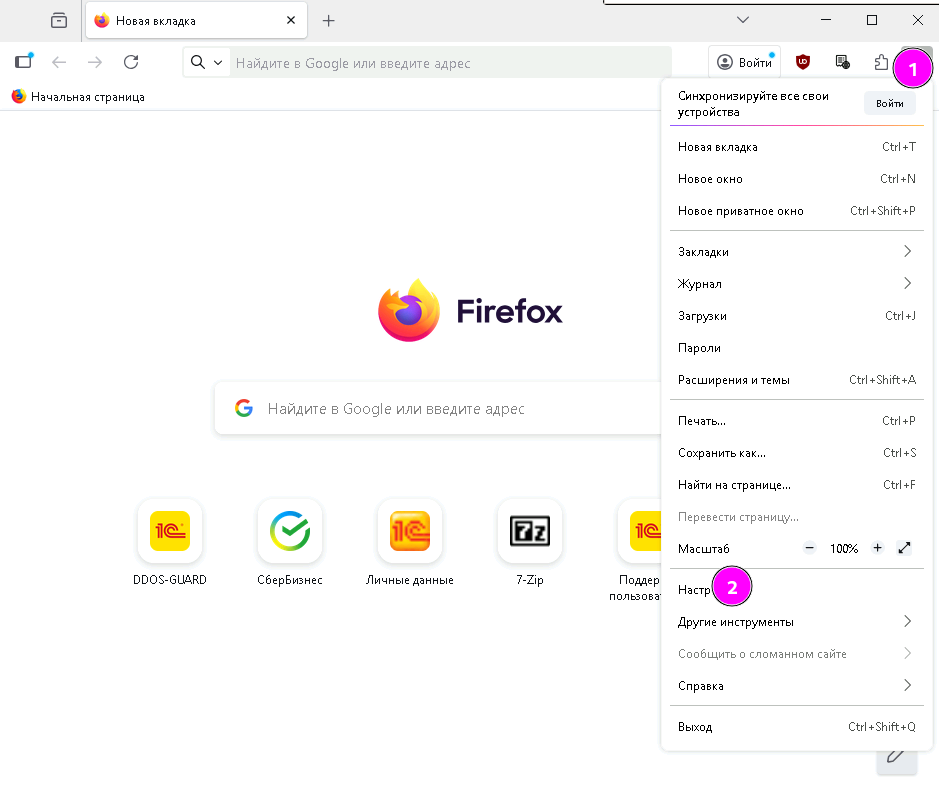
Task: Open the Extensions puzzle-piece menu
Action: point(881,62)
